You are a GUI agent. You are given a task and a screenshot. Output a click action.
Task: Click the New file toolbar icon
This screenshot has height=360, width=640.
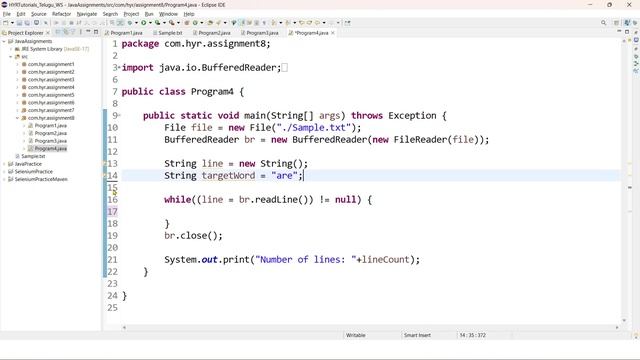pyautogui.click(x=5, y=23)
